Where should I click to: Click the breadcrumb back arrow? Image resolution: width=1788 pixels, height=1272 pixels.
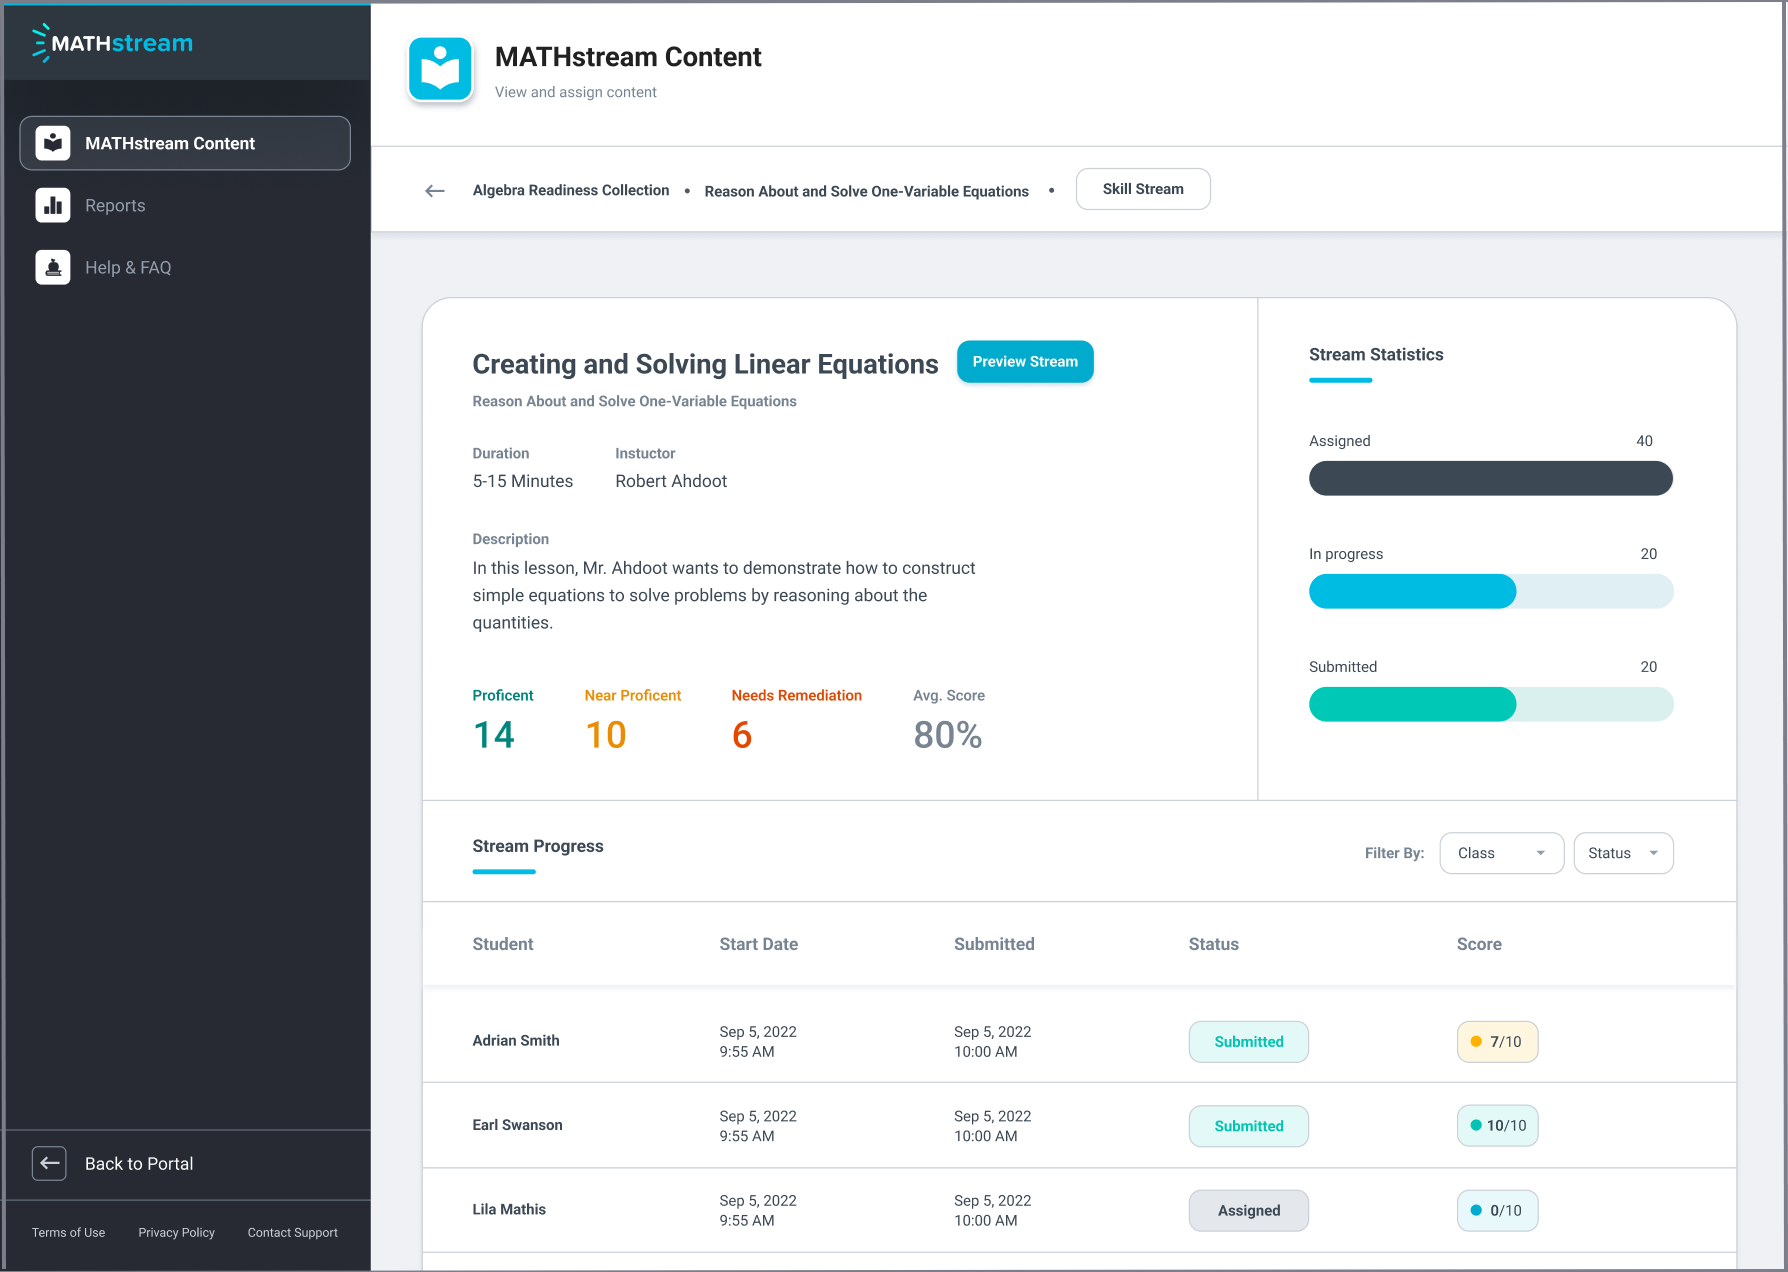(434, 190)
